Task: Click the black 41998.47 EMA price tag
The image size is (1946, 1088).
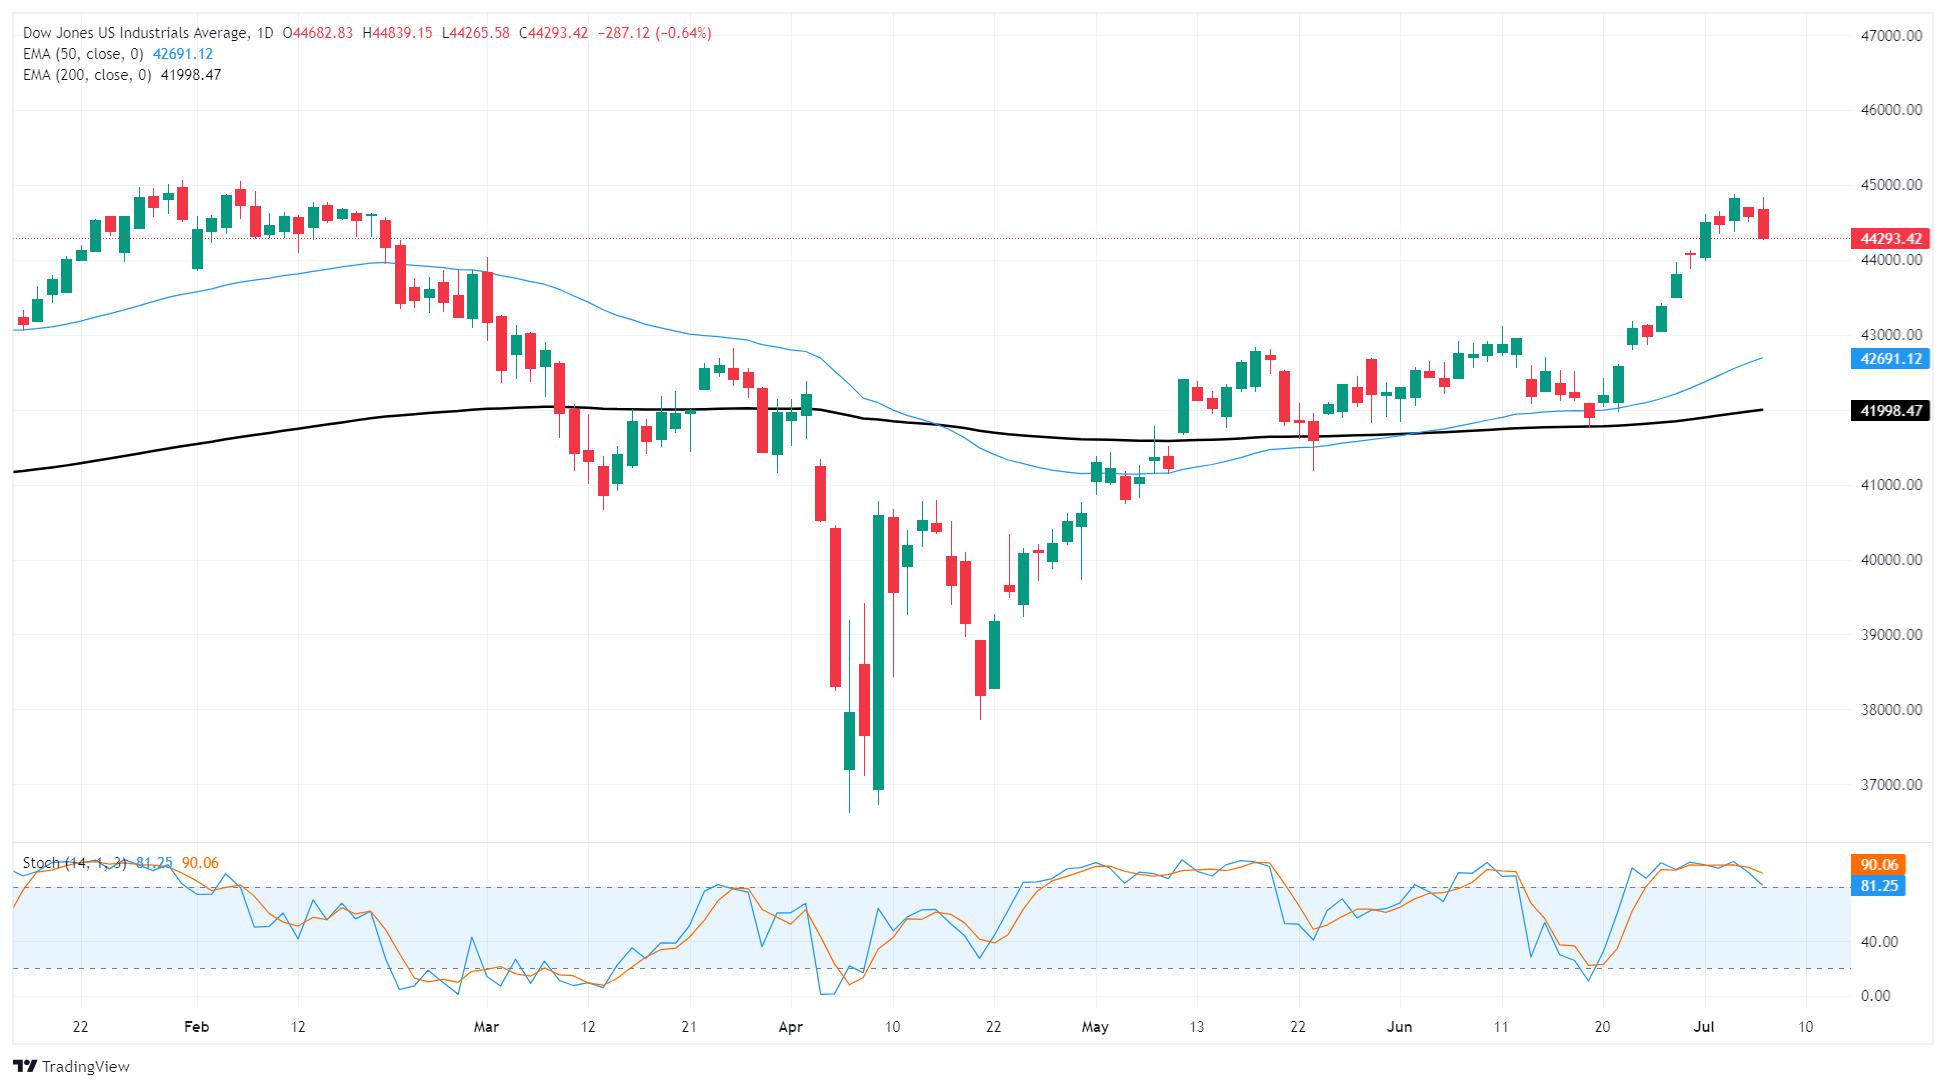Action: [x=1889, y=410]
